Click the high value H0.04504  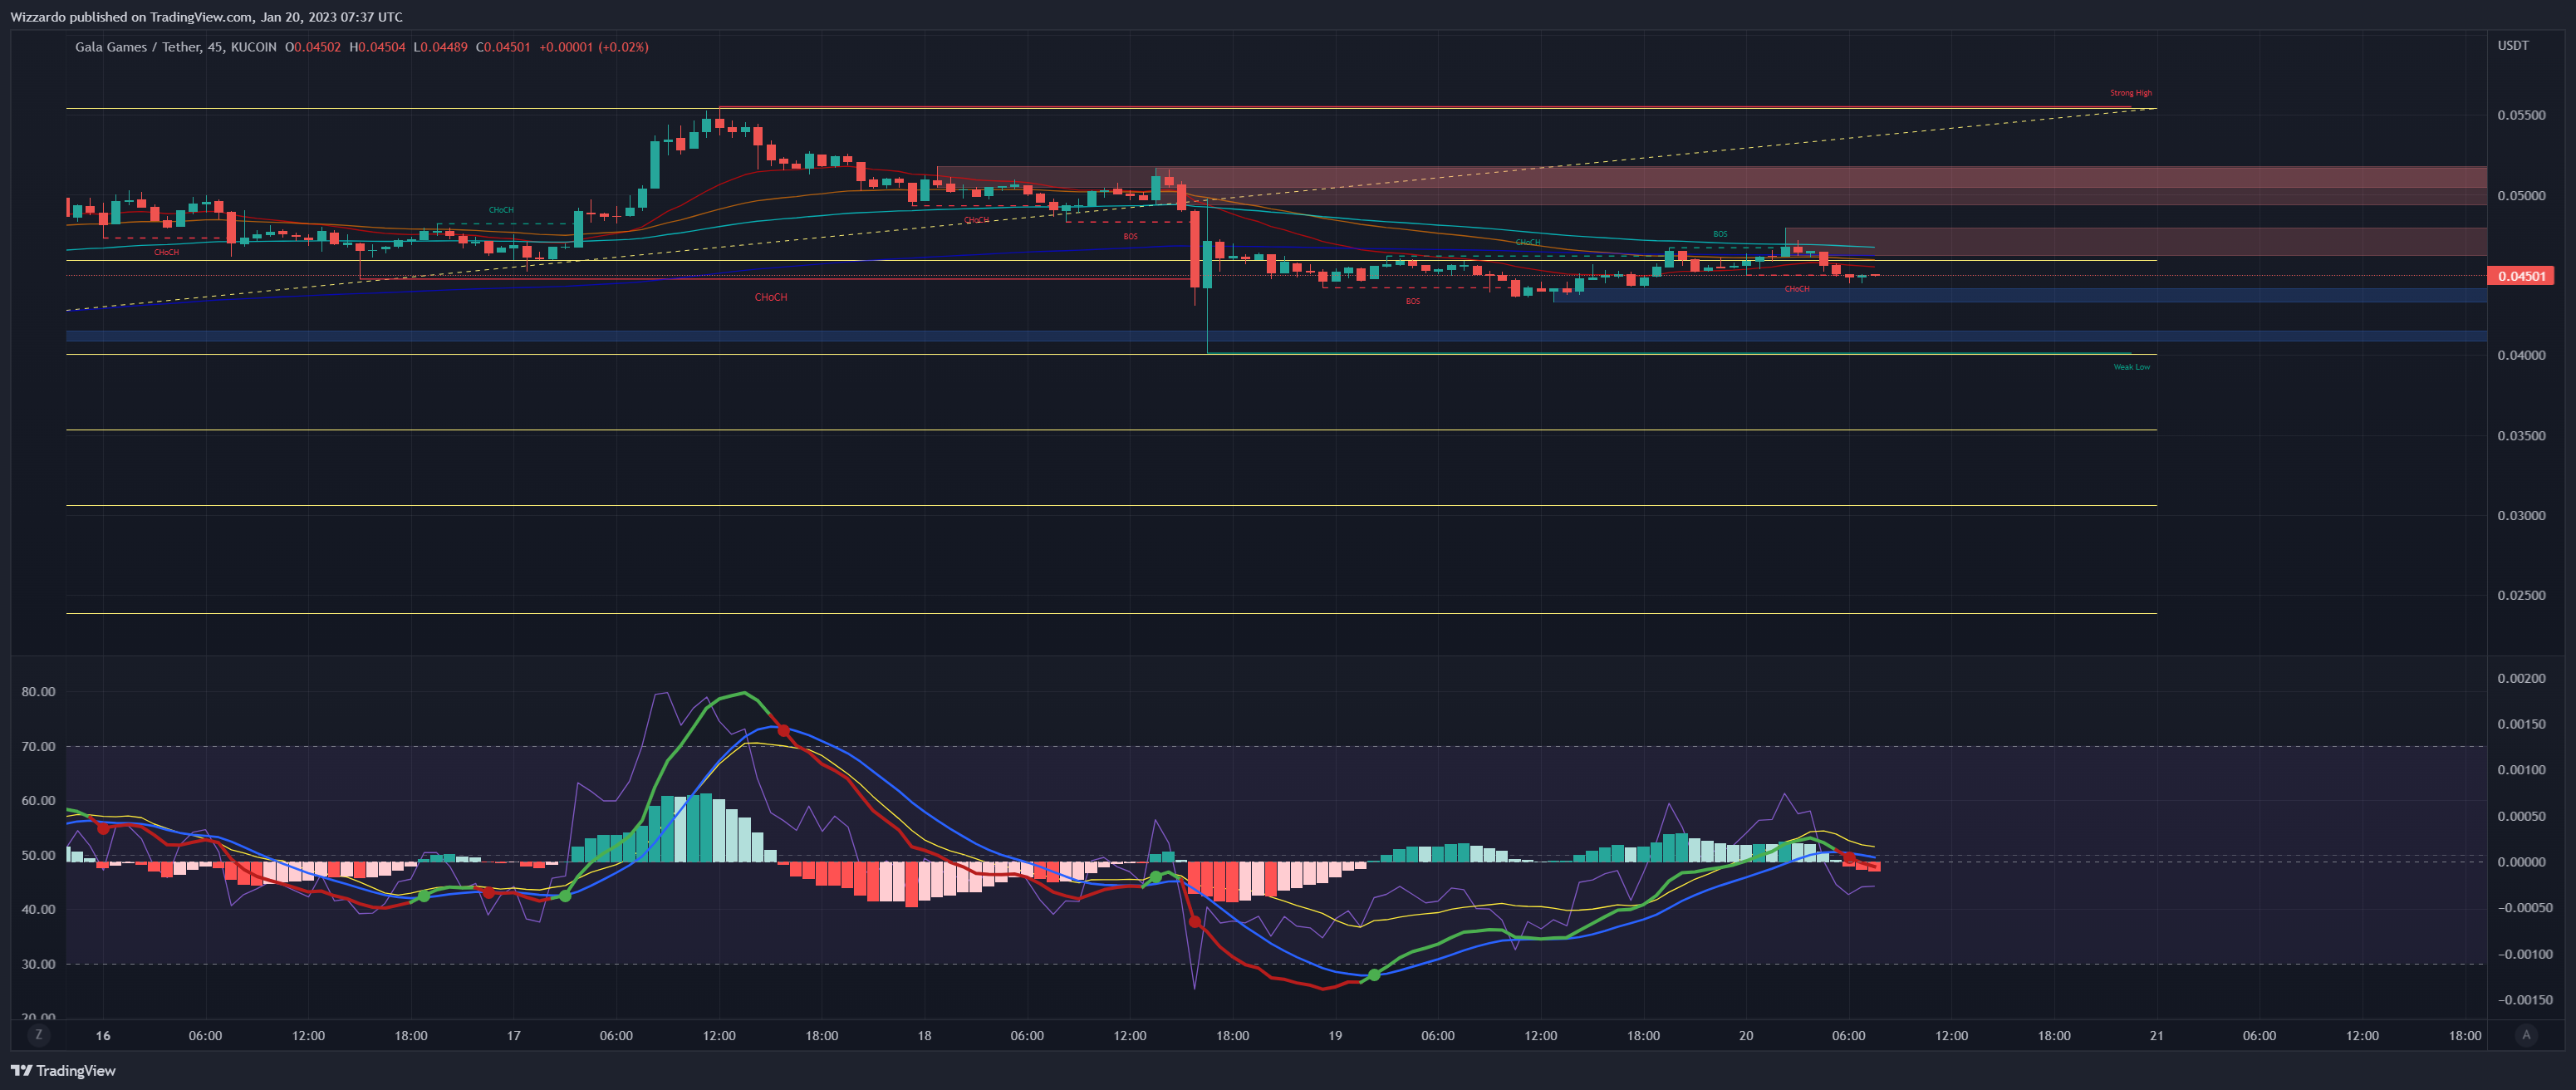(377, 47)
